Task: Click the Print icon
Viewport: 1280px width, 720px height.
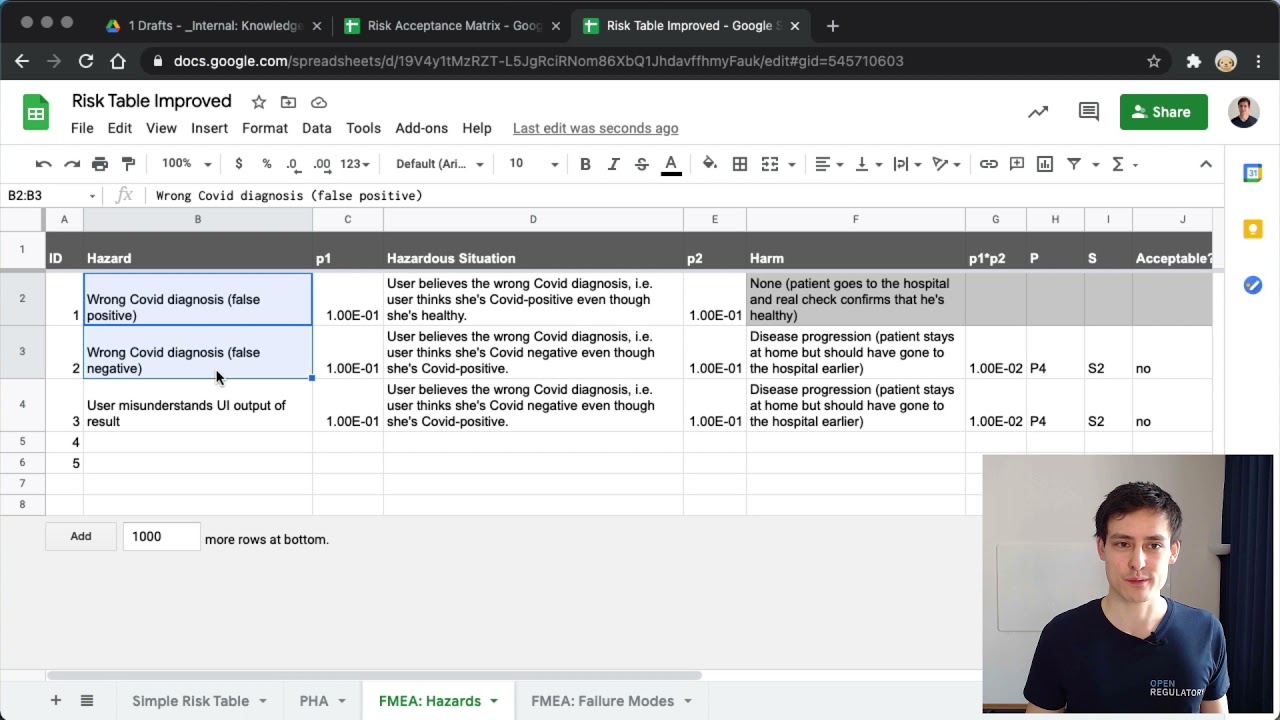Action: (100, 164)
